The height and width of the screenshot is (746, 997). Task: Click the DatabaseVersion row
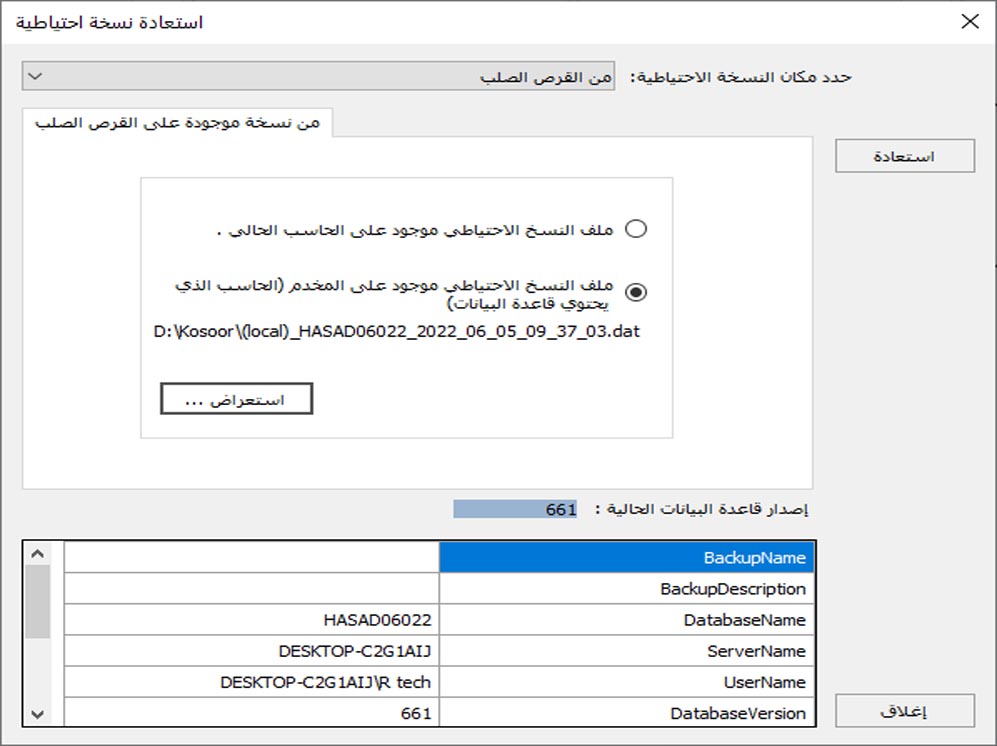click(439, 713)
